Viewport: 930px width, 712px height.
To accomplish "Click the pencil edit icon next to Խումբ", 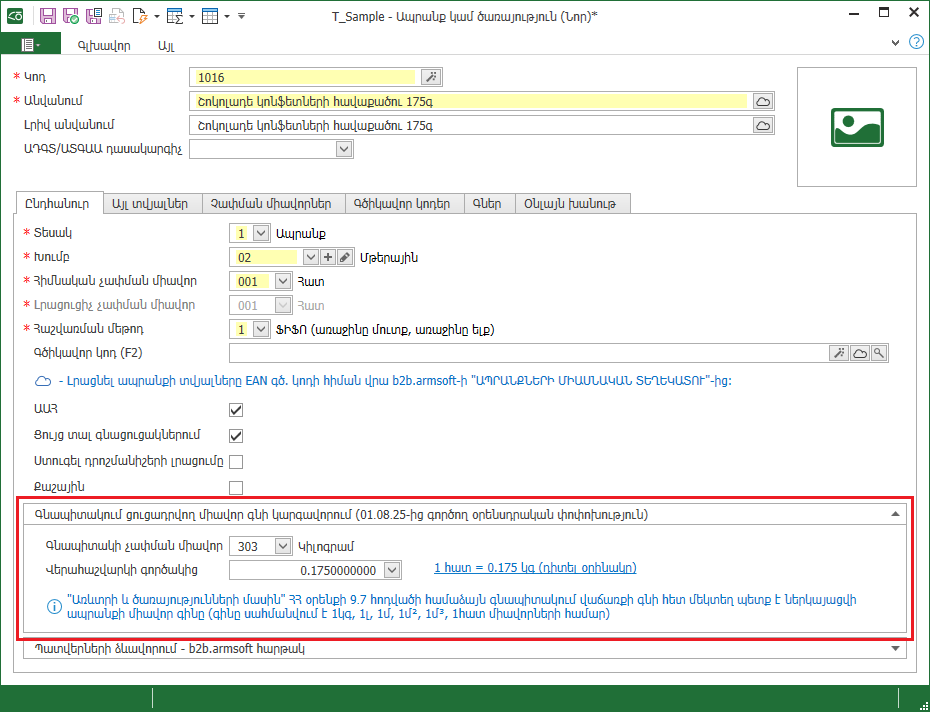I will tap(344, 257).
